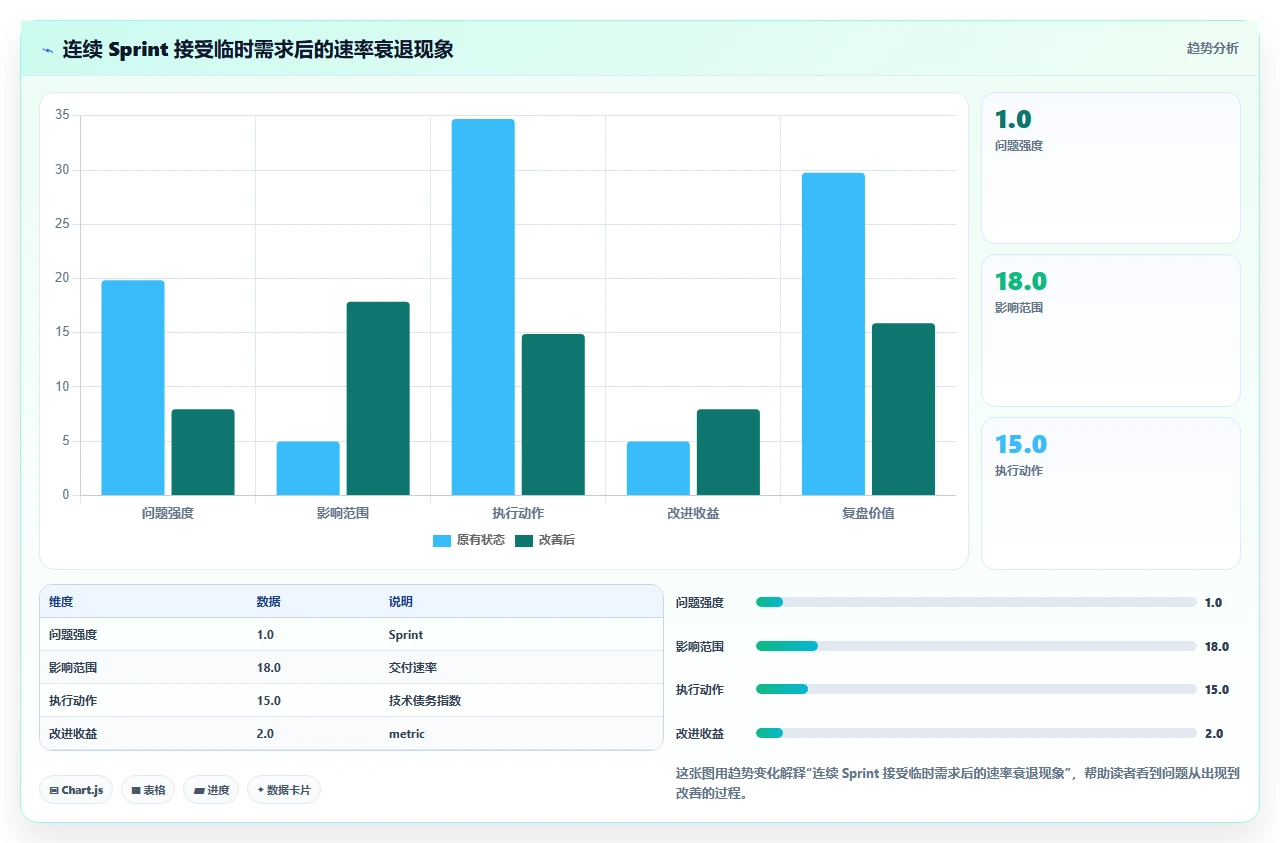Click the dark green 改善后 bar for 执行动作
Image resolution: width=1280 pixels, height=843 pixels.
point(553,414)
